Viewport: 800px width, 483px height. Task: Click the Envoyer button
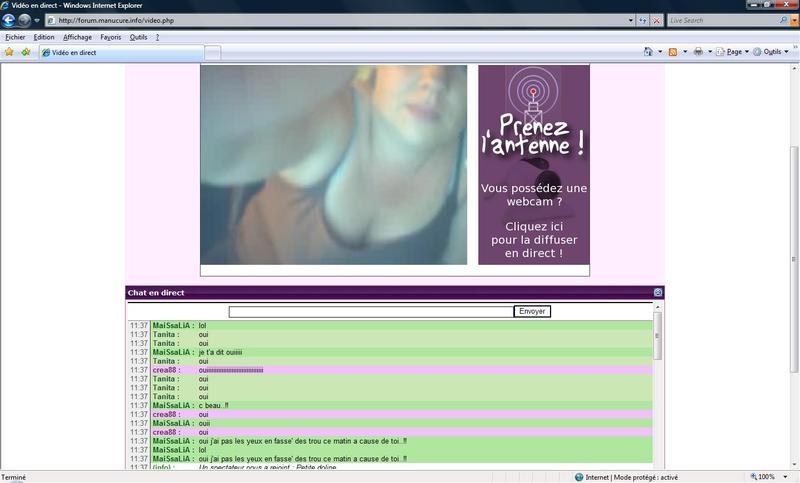(x=532, y=312)
